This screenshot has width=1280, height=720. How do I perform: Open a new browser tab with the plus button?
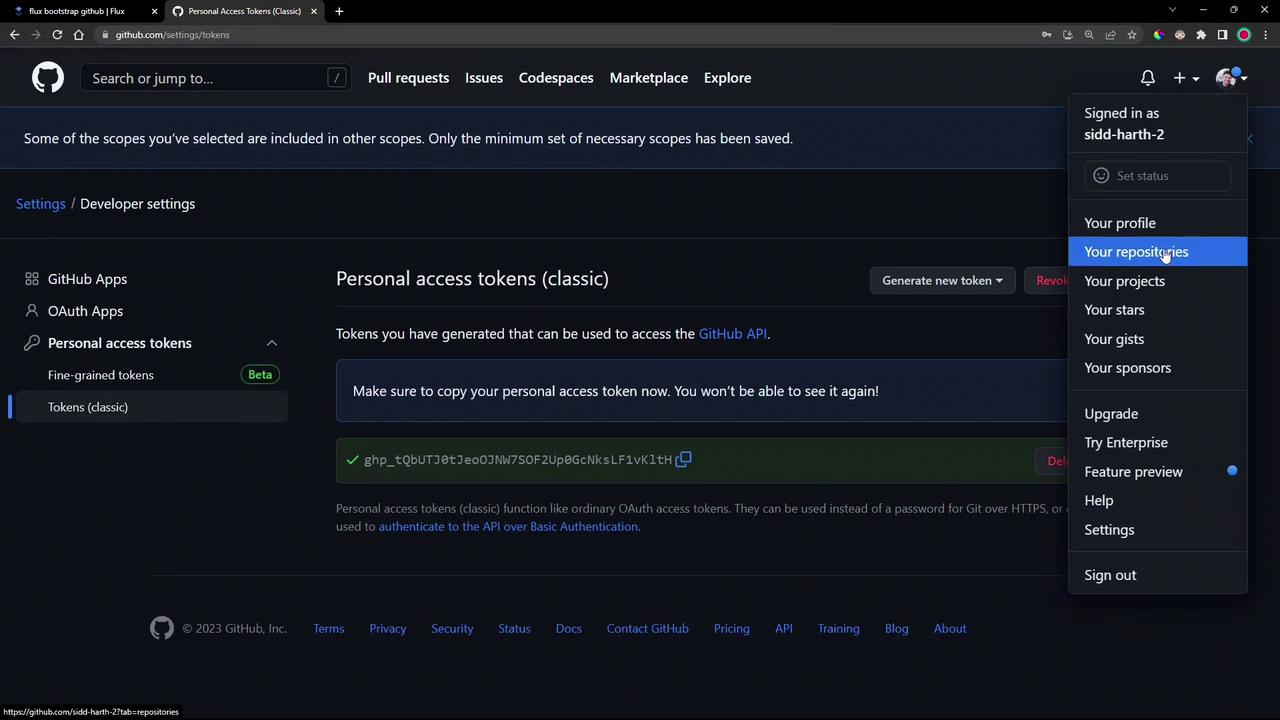coord(339,11)
